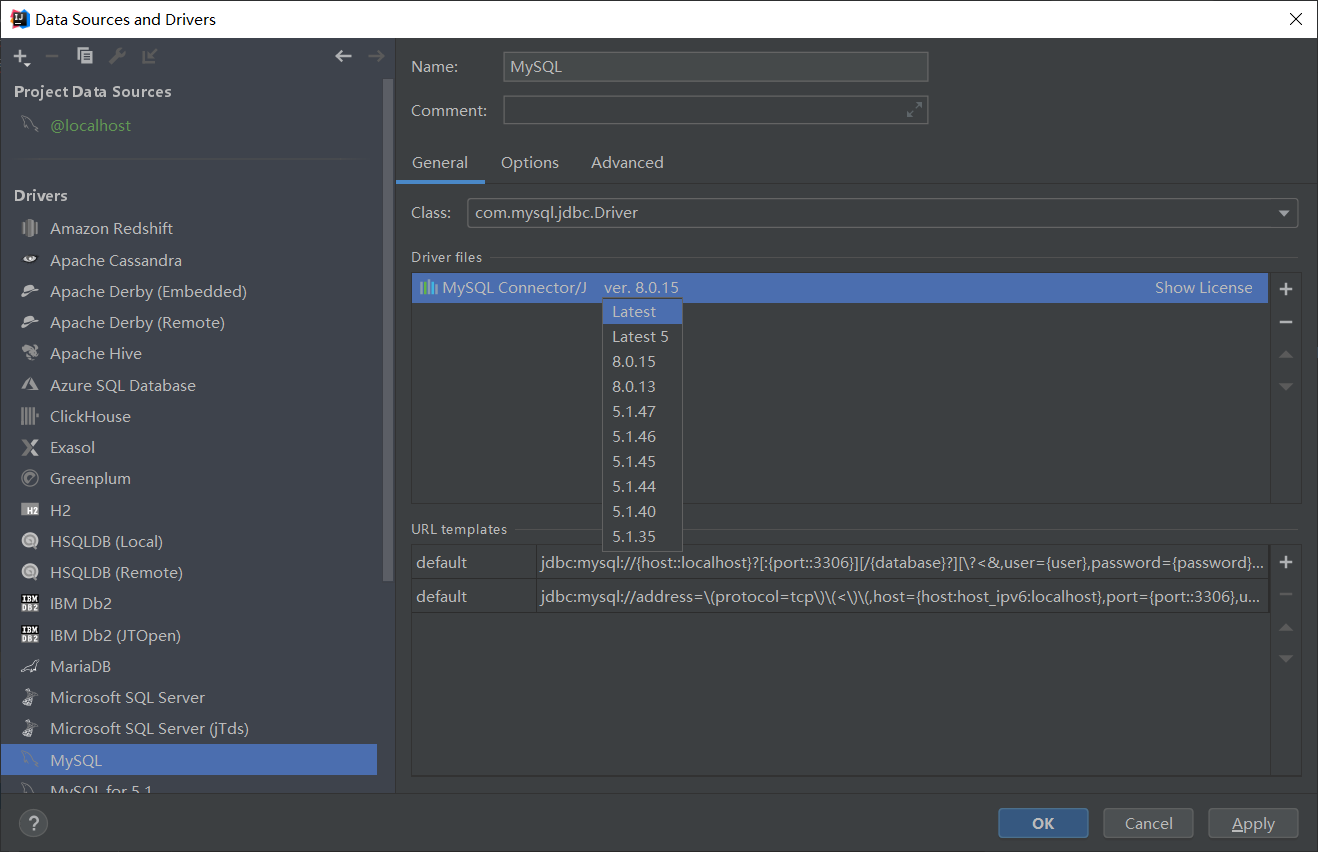Choose version 8.0.13 from the popup
Screen dimensions: 1318x852
[x=642, y=387]
